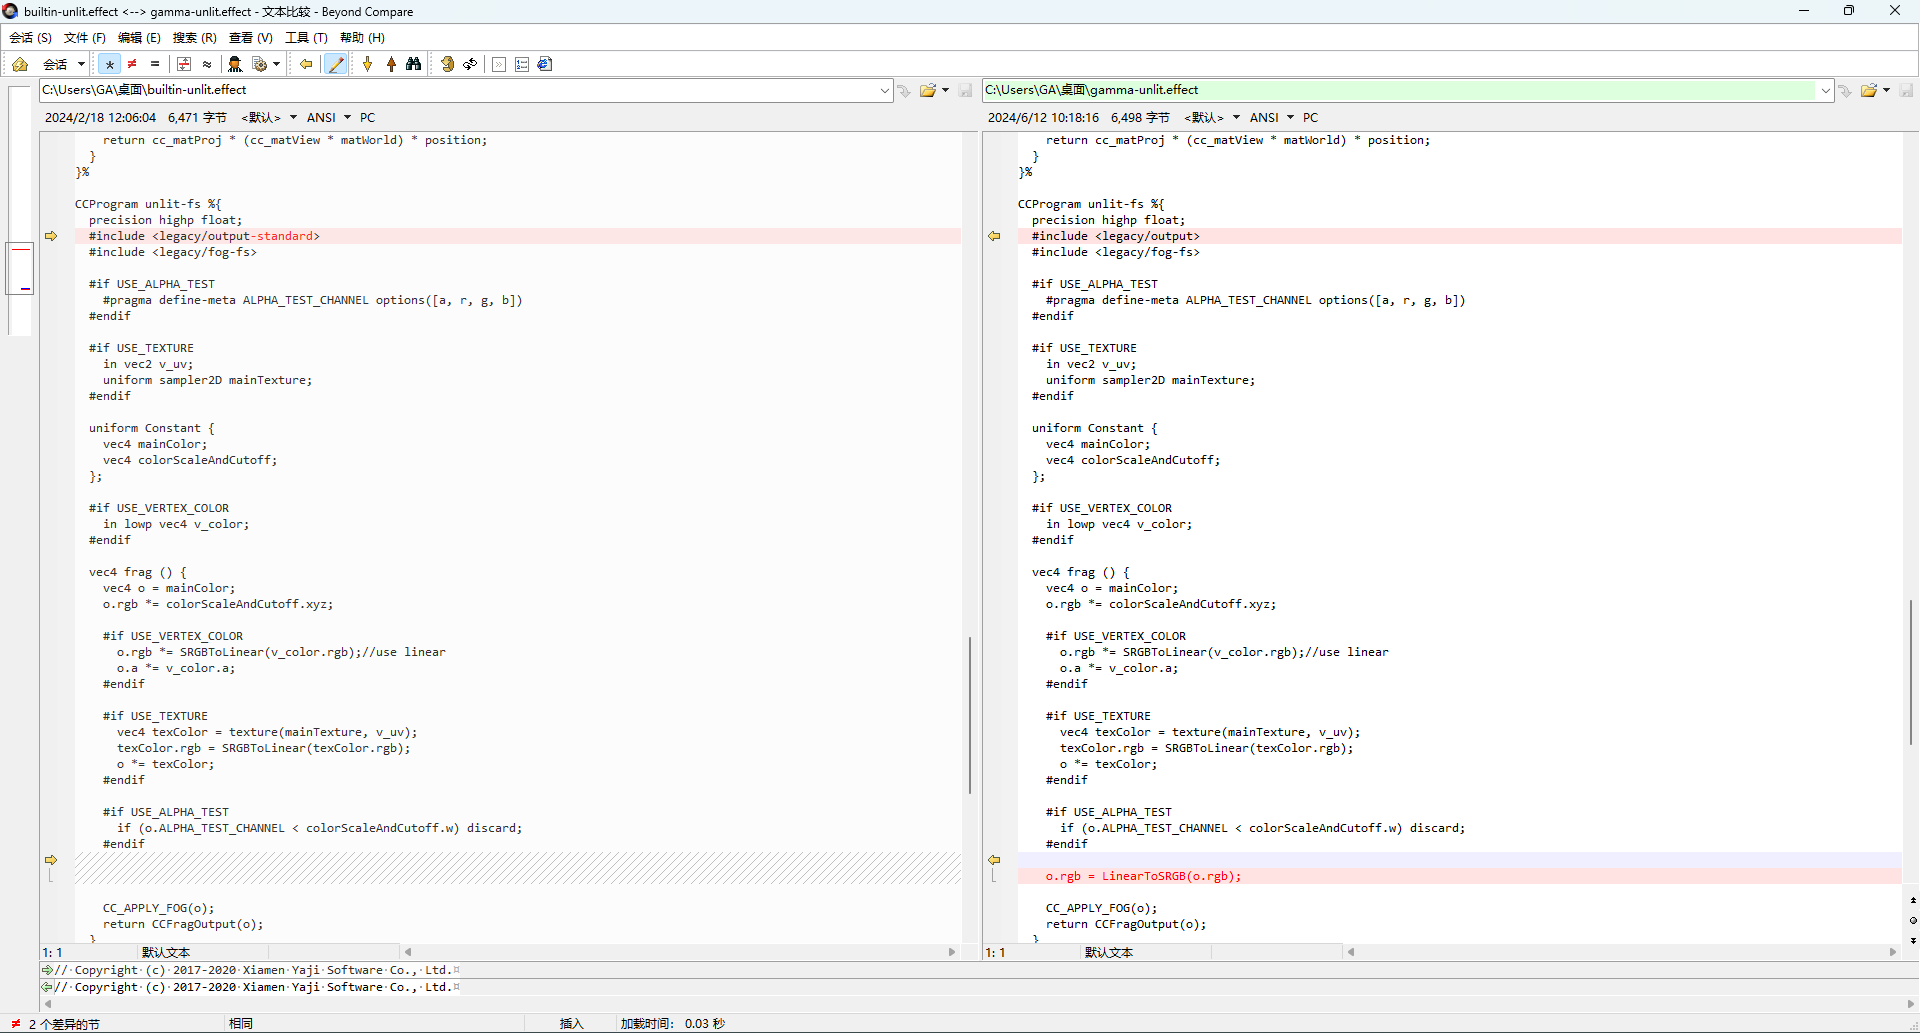Open the 查看 (V) menu
Screen dimensions: 1920x1033
250,38
